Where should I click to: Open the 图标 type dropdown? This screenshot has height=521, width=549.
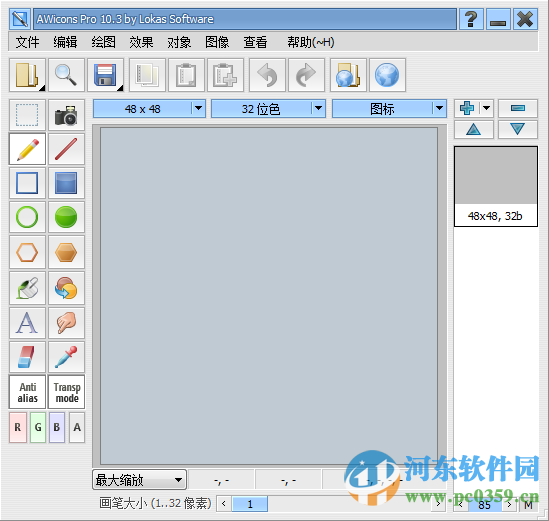[389, 109]
